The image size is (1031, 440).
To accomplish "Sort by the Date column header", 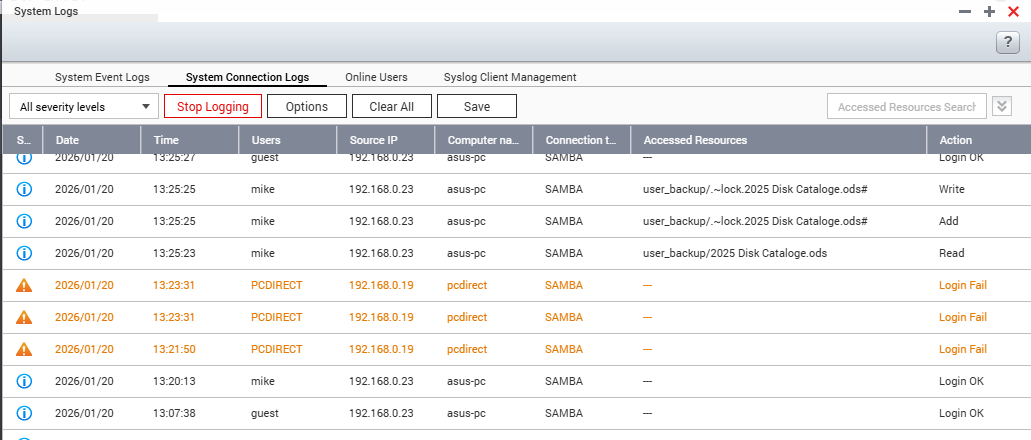I will [x=67, y=140].
